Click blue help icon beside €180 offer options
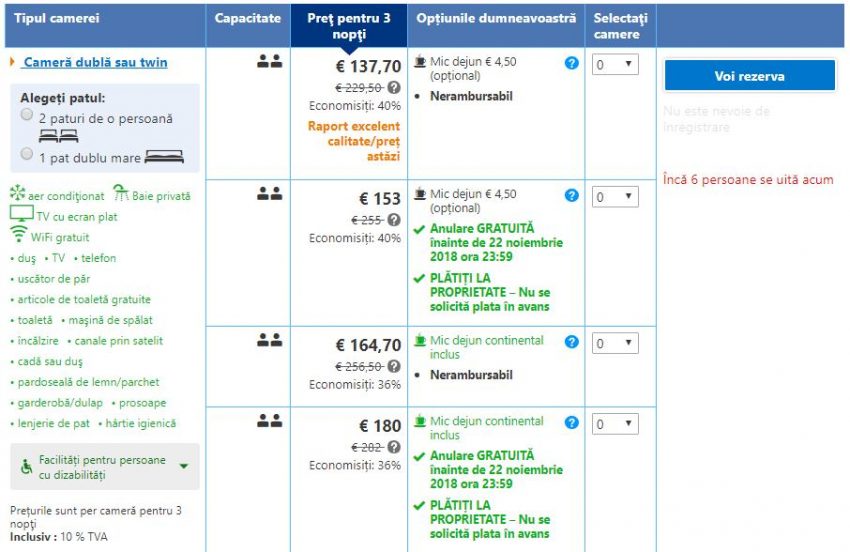This screenshot has height=552, width=850. pyautogui.click(x=572, y=422)
